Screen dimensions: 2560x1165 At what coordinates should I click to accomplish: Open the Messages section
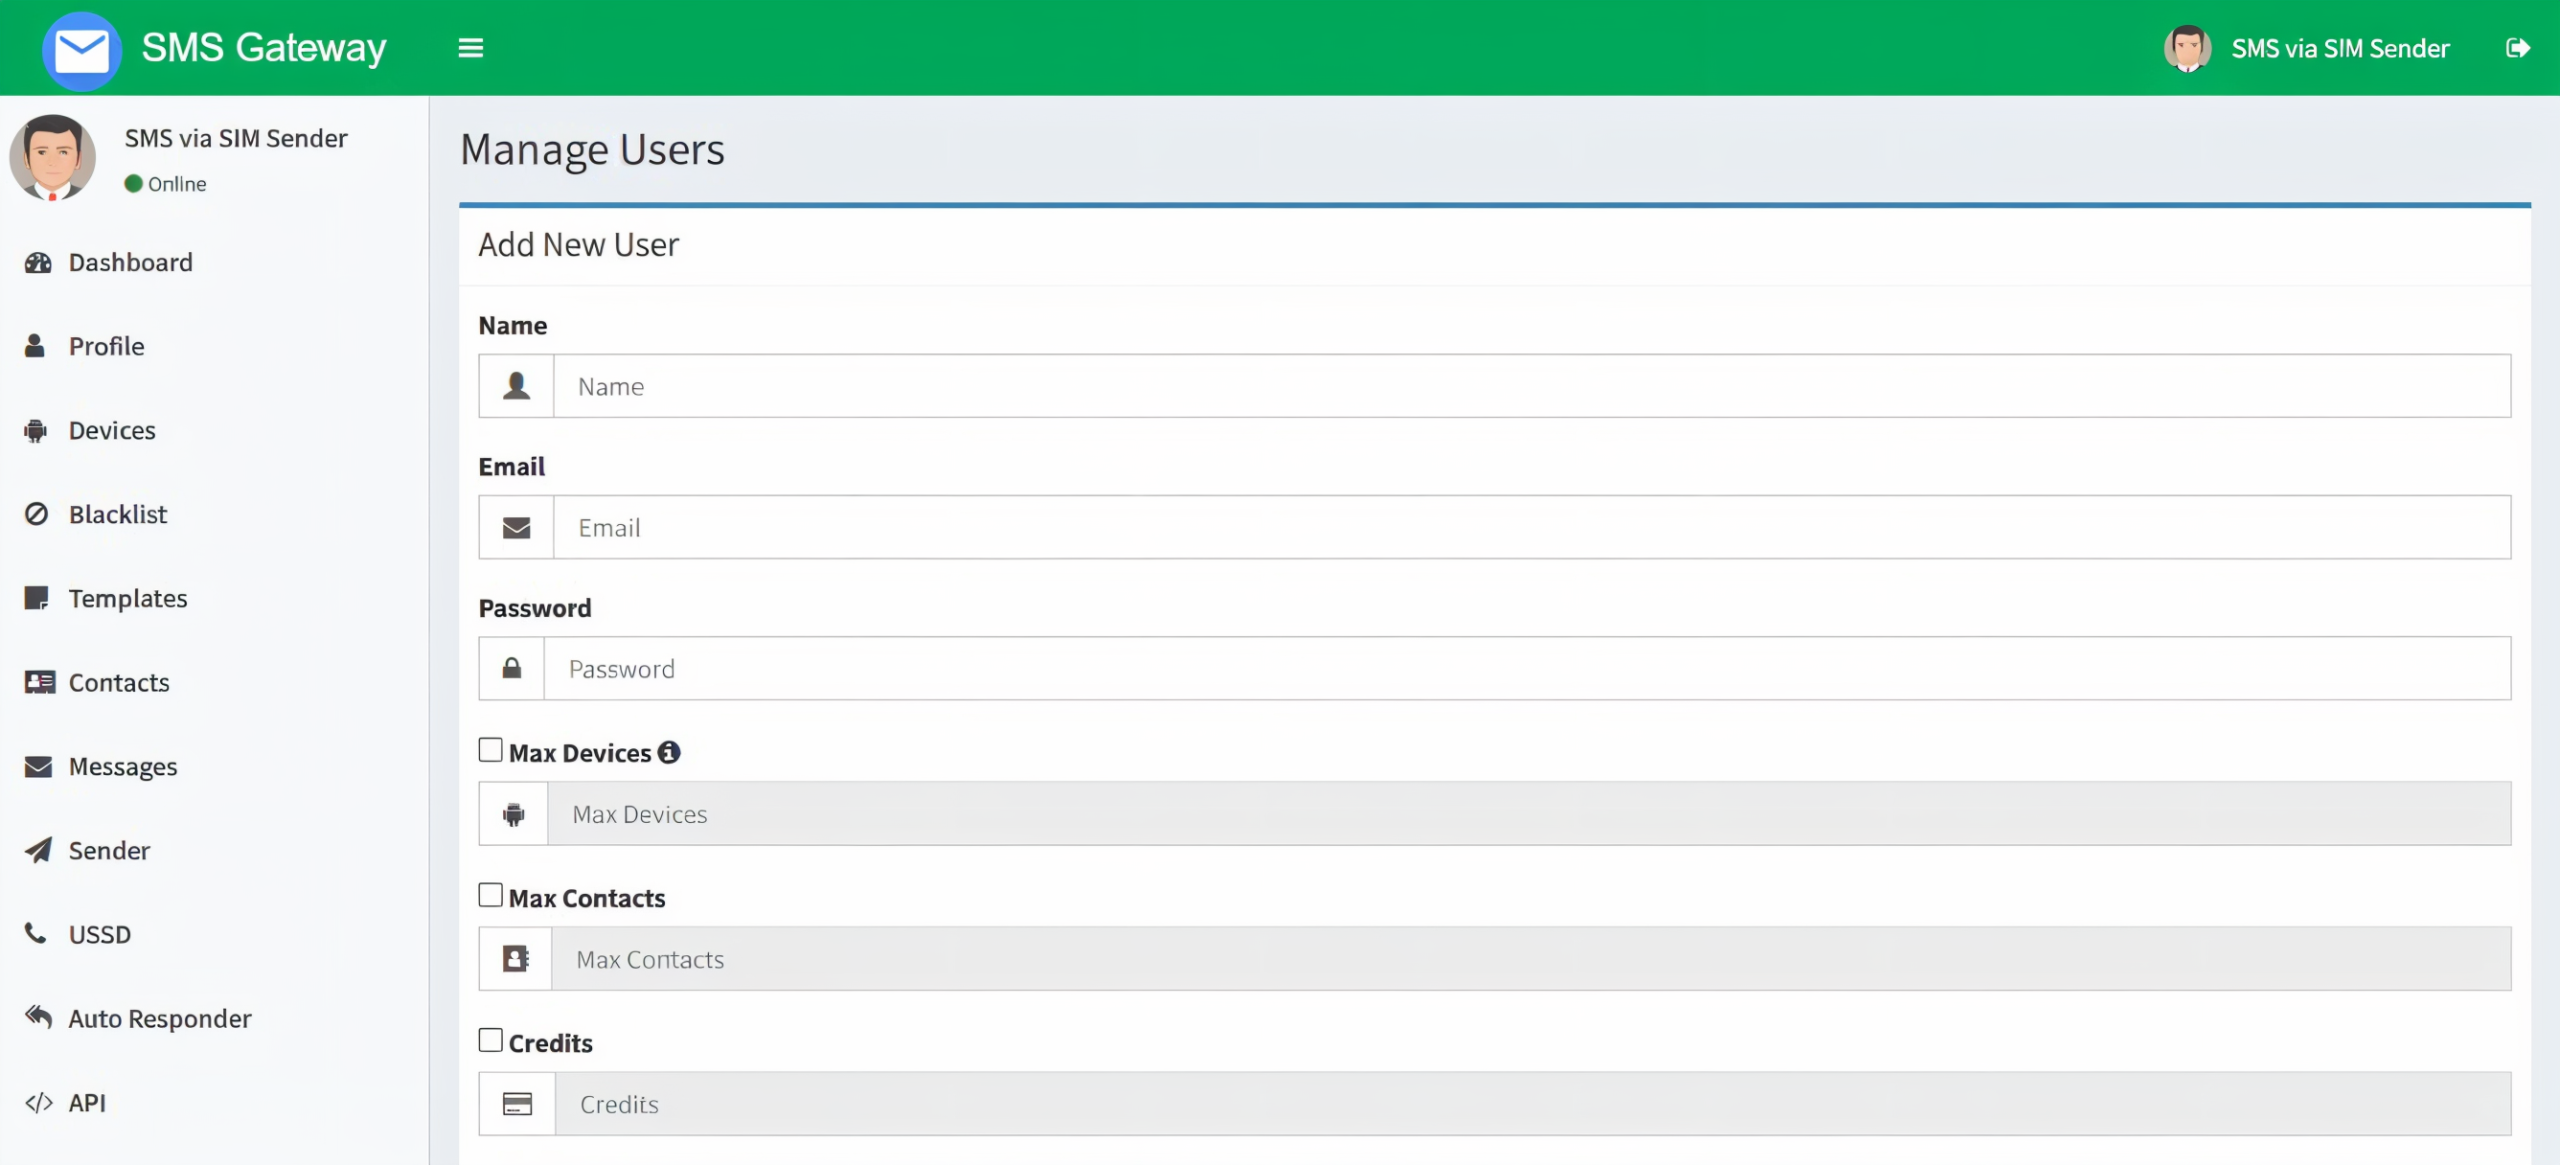point(122,766)
